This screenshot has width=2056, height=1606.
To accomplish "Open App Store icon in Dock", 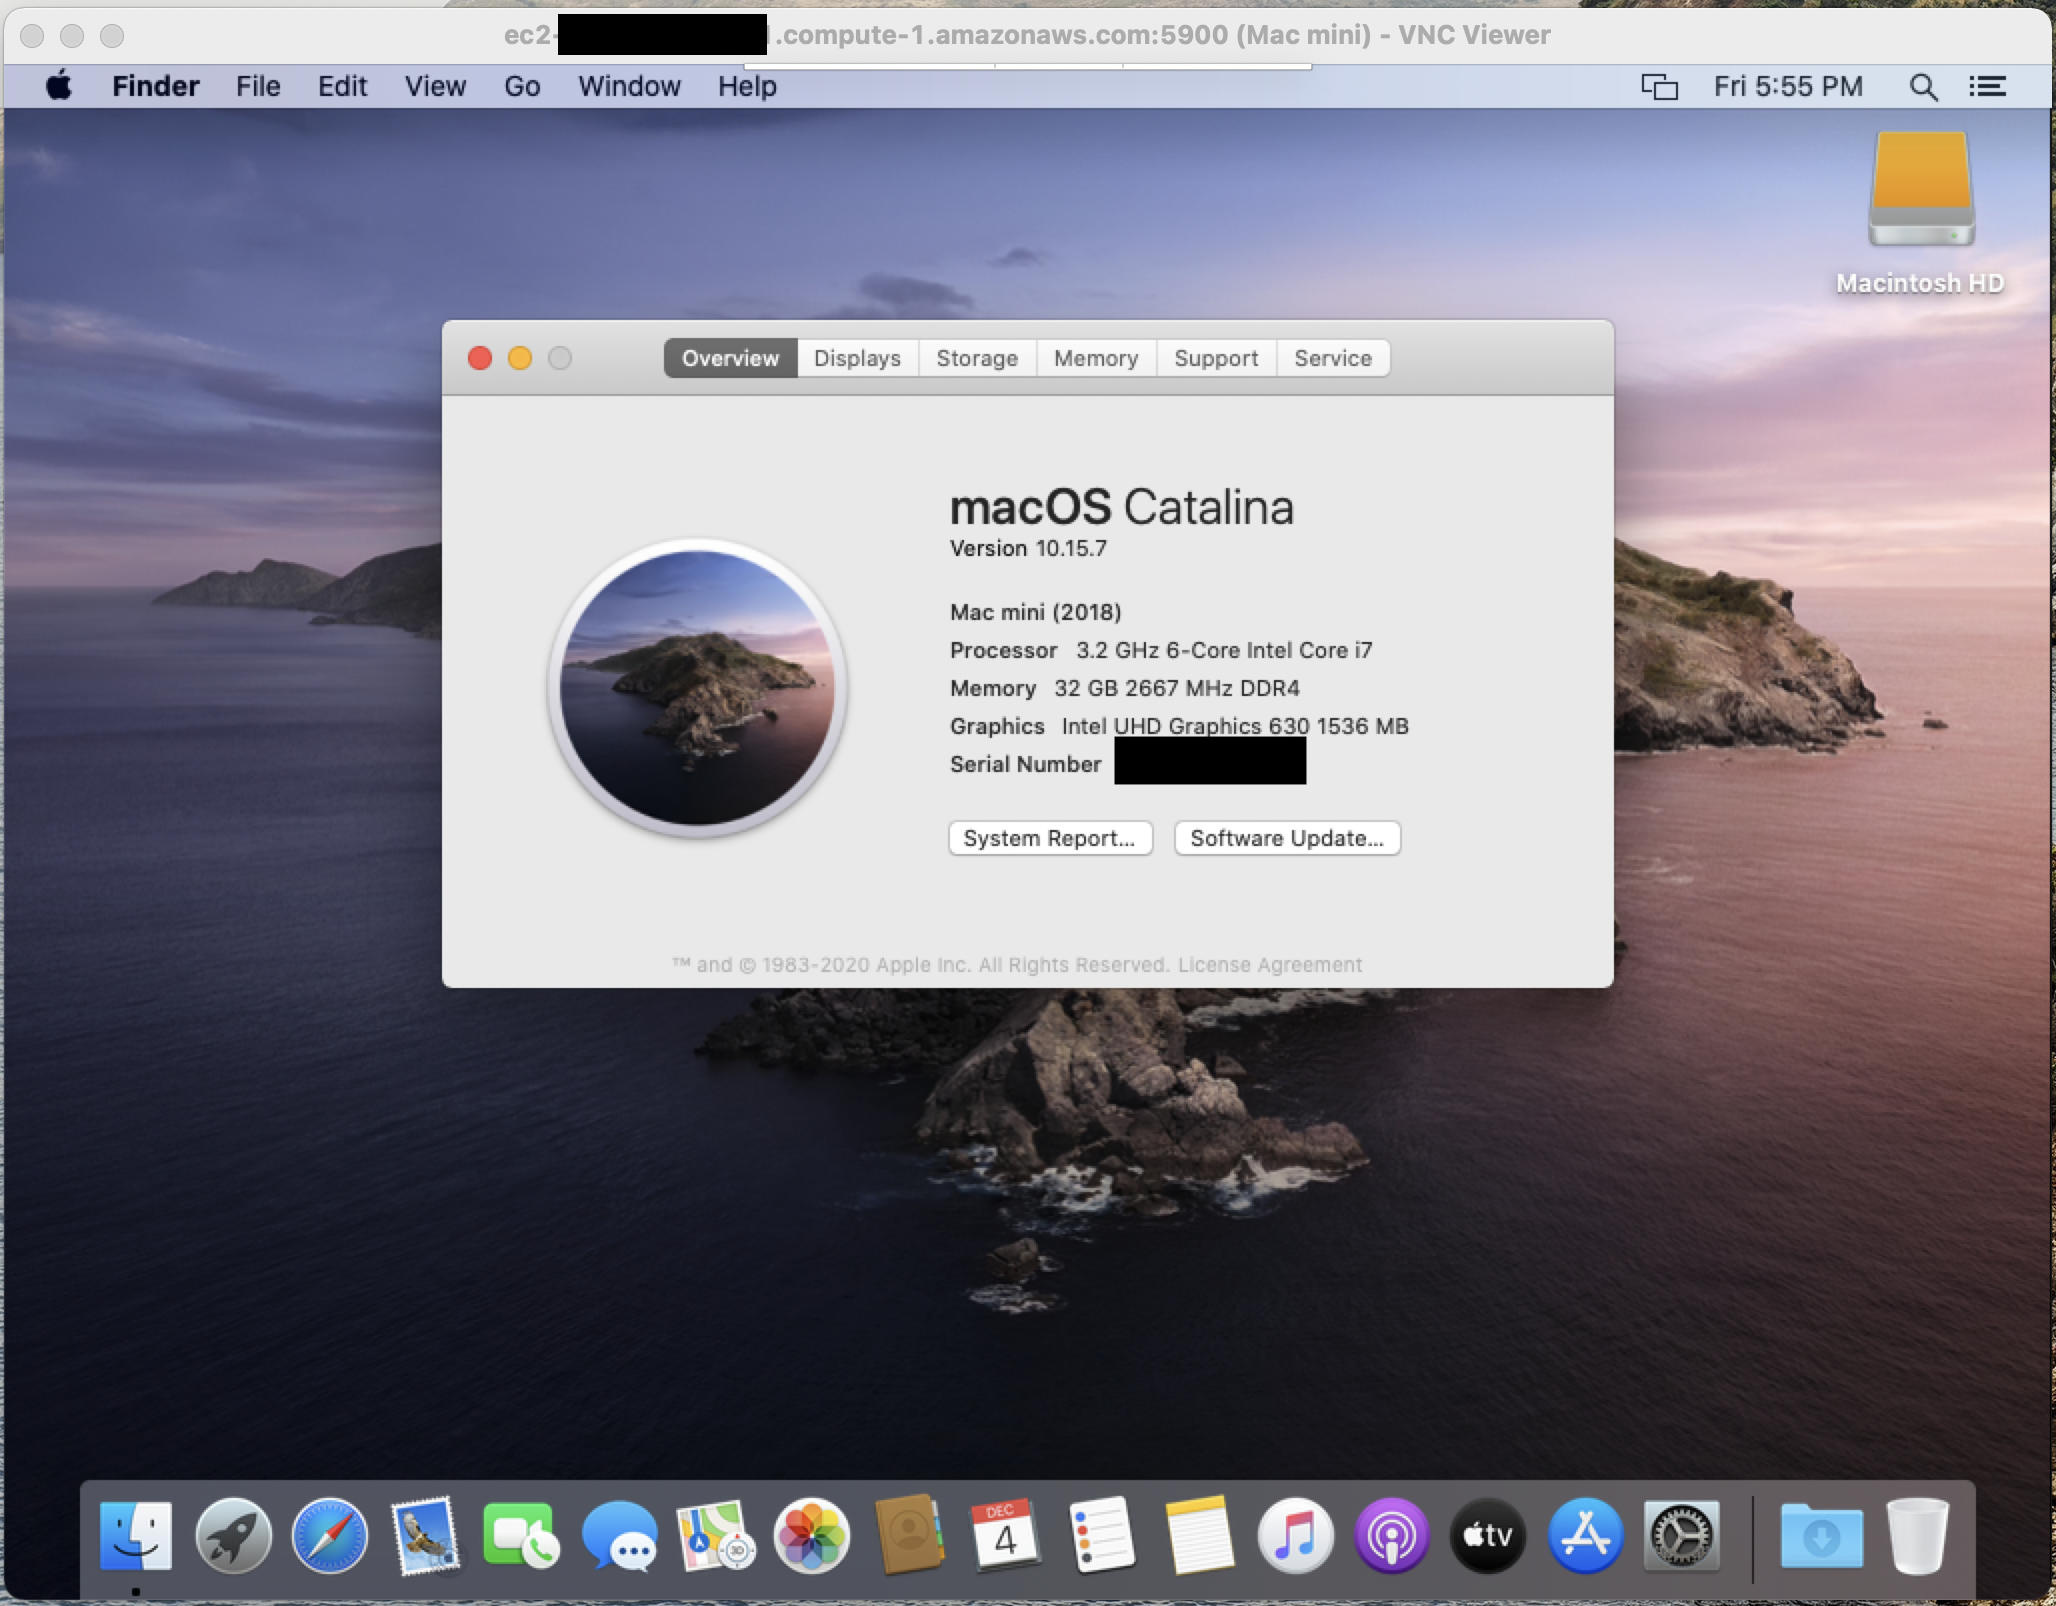I will [x=1585, y=1536].
